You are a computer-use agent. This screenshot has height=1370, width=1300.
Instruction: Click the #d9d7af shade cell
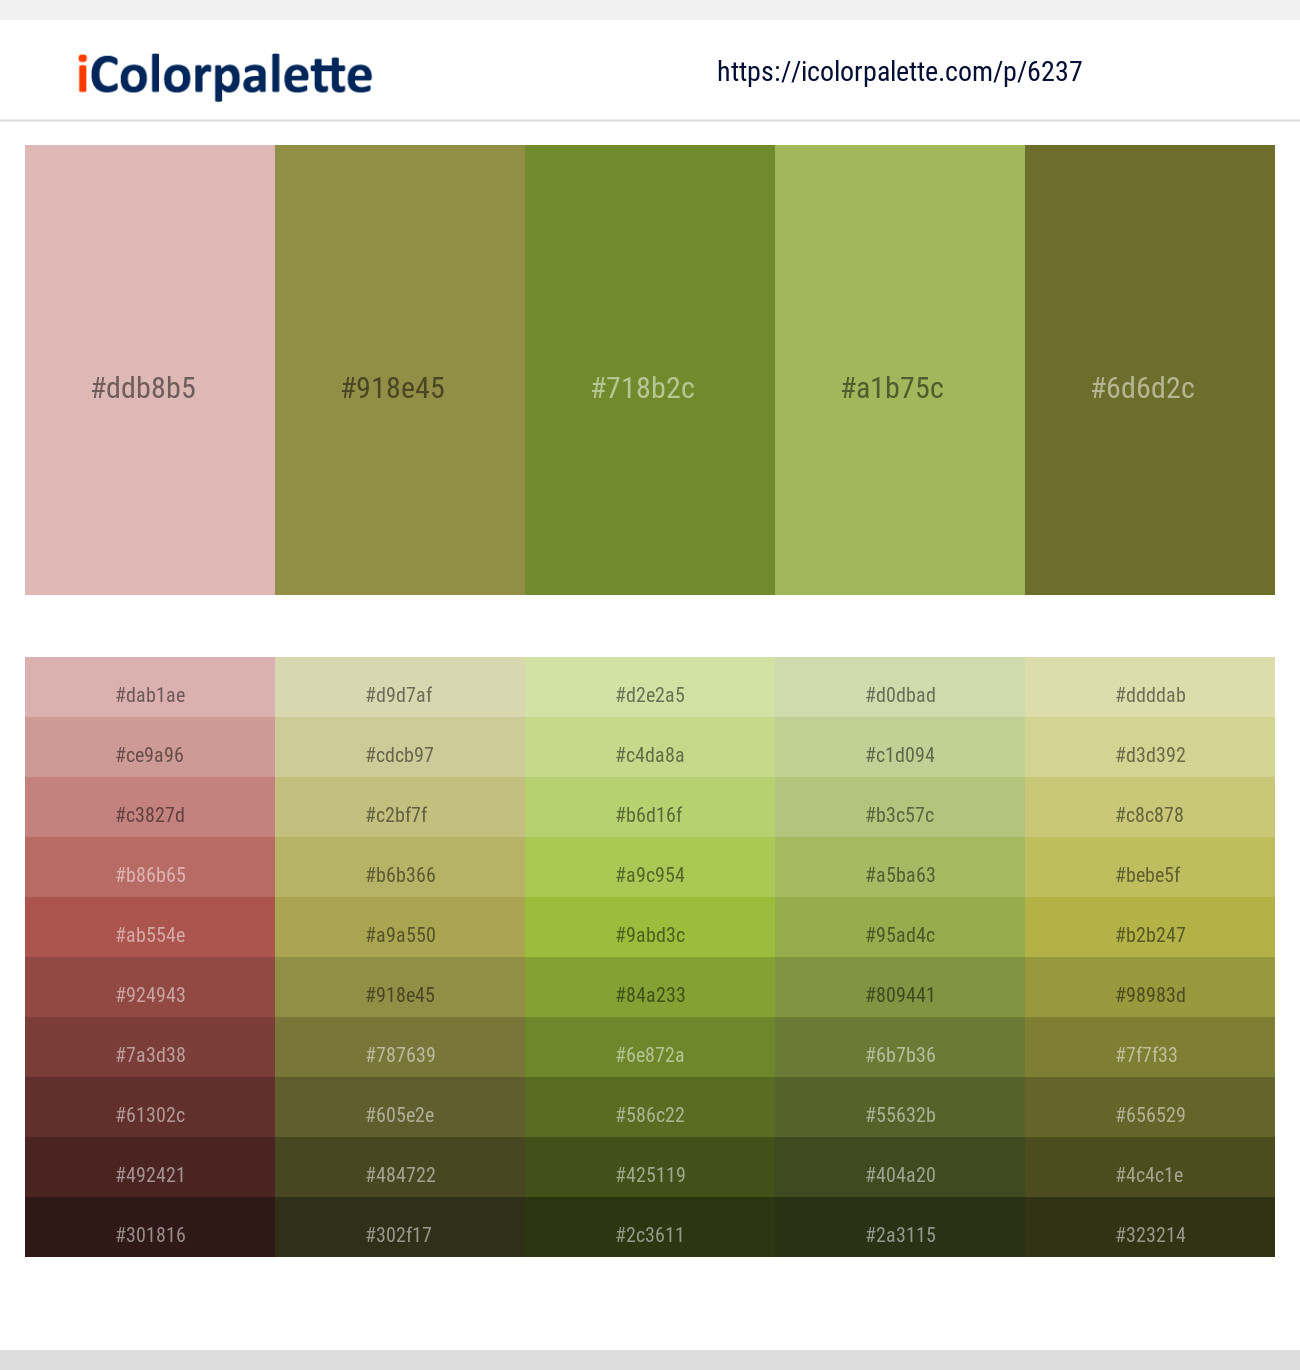pyautogui.click(x=398, y=694)
